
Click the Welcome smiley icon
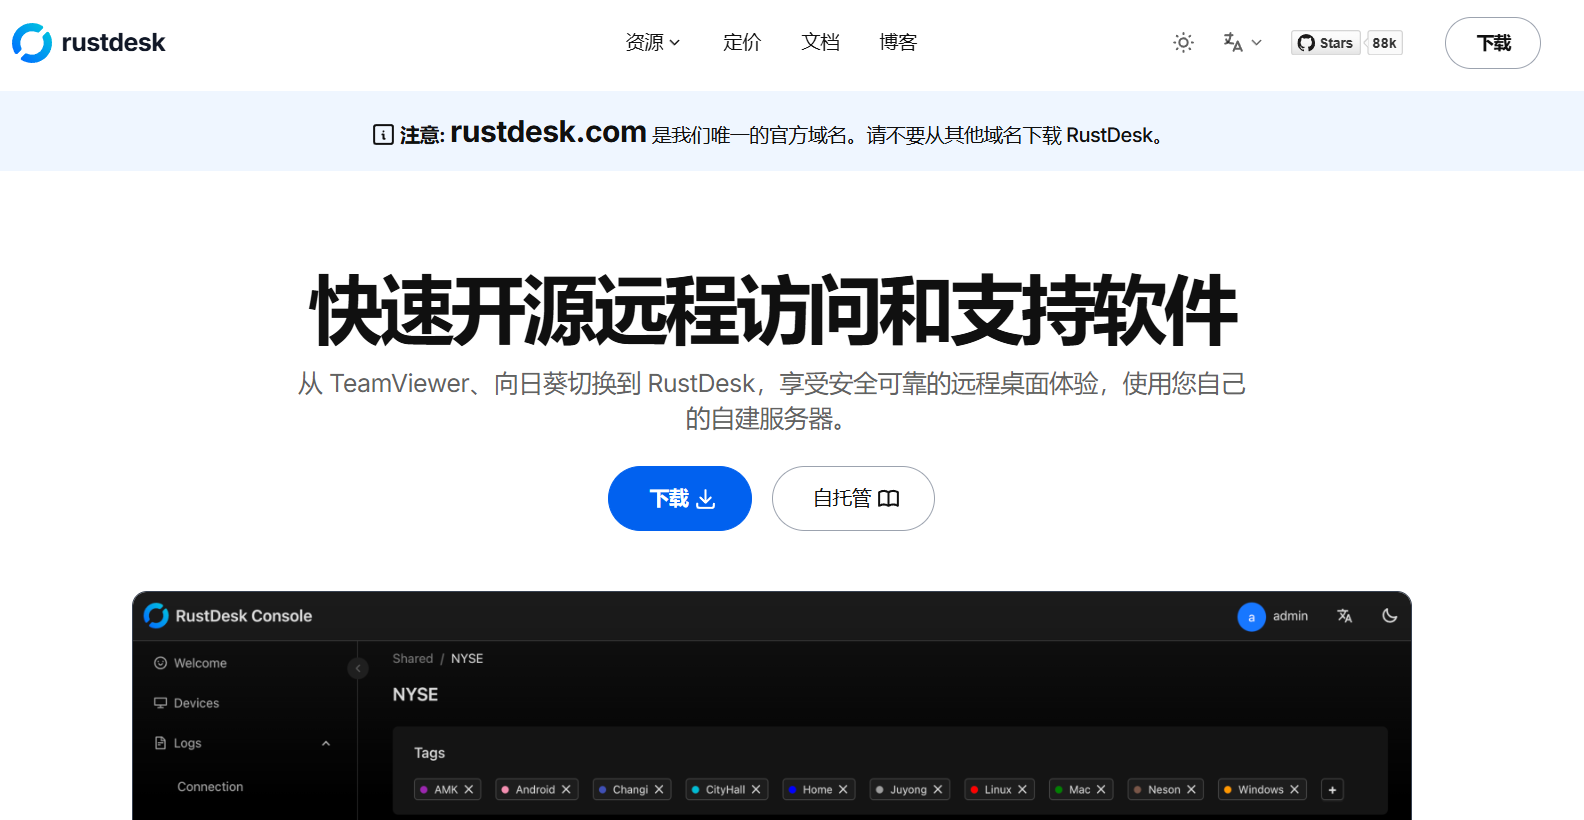point(160,663)
